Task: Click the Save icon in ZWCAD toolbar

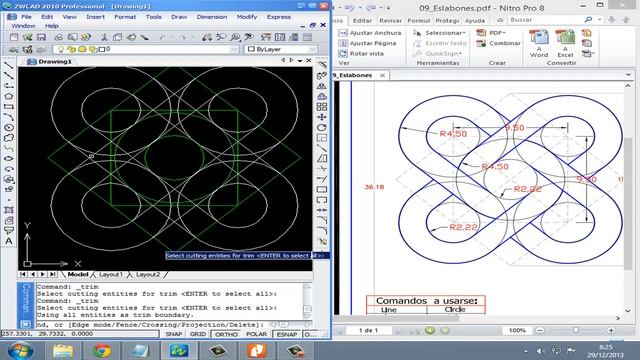Action: [41, 37]
